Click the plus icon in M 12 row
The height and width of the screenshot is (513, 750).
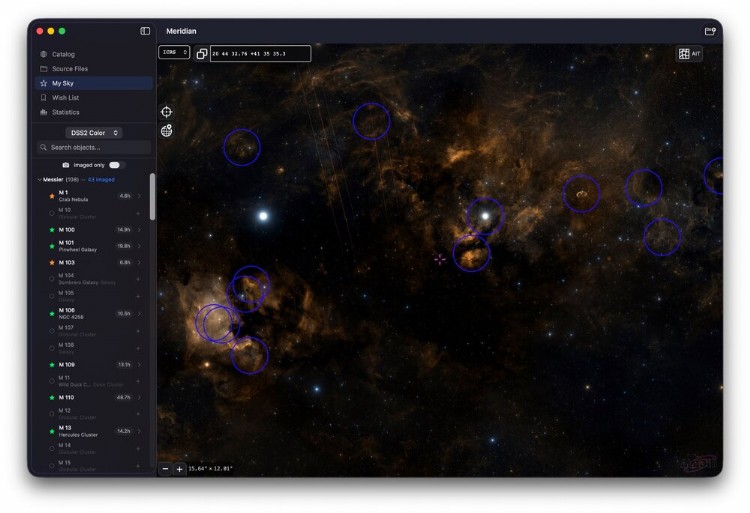click(138, 414)
